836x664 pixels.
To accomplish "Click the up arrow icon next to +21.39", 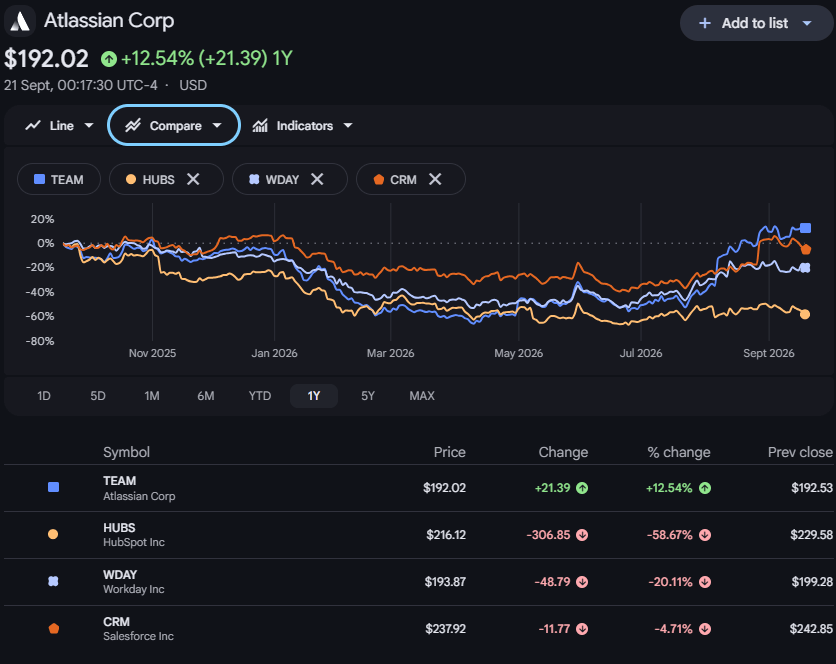I will coord(582,488).
